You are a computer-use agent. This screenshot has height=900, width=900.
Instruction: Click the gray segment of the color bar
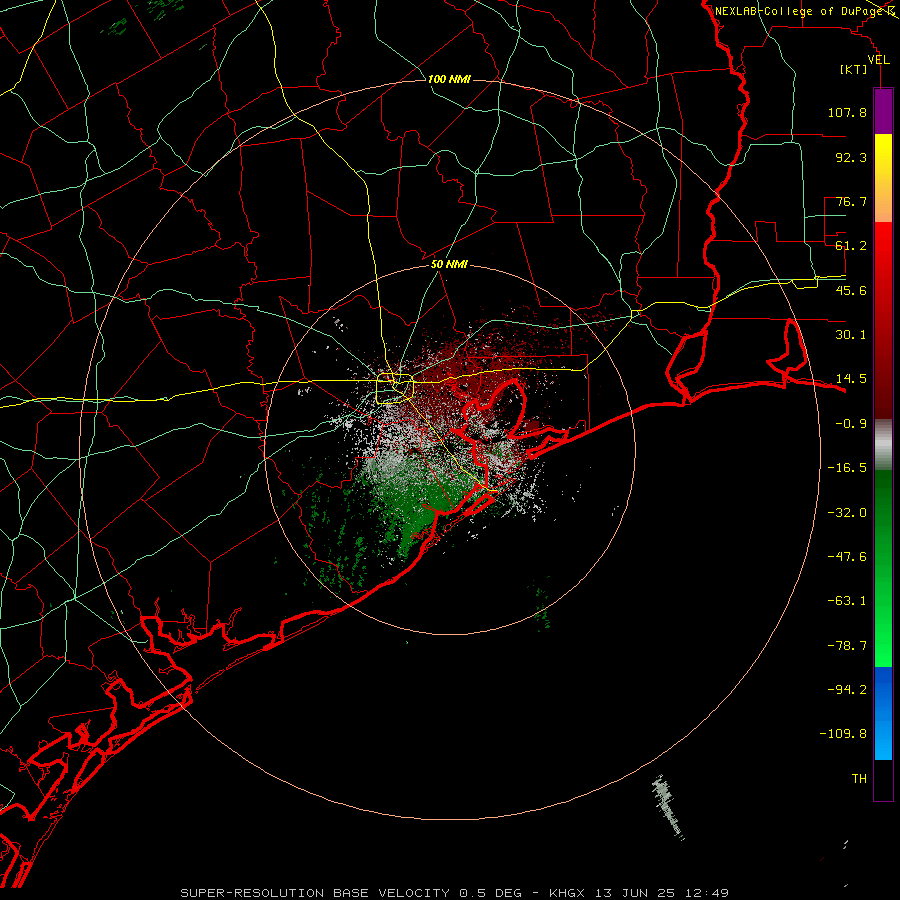[883, 444]
